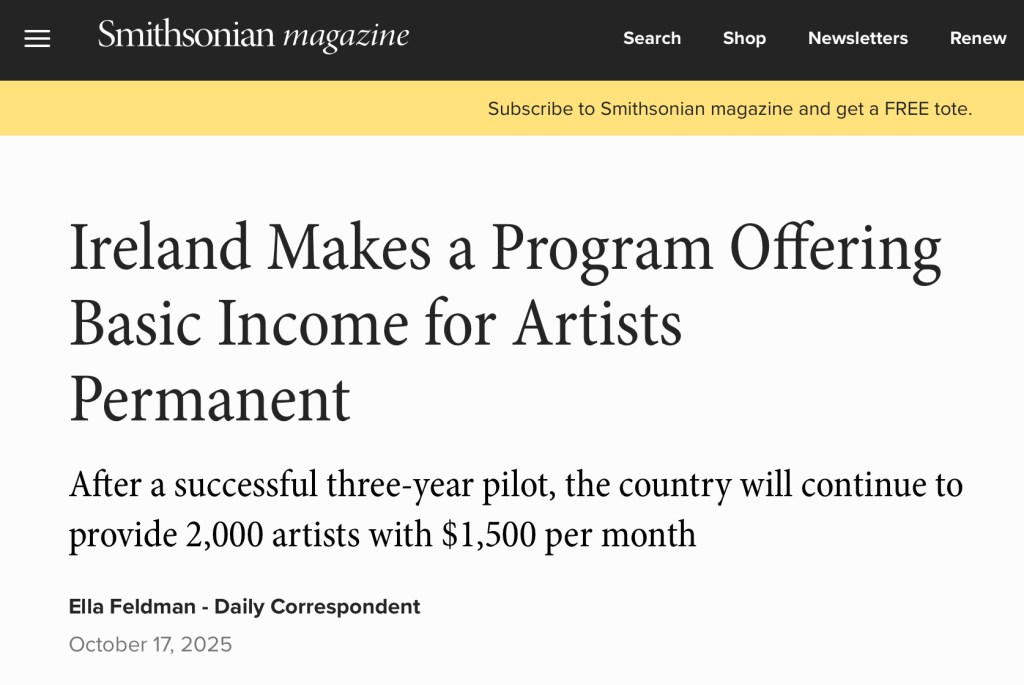Open the Newsletters page

(858, 39)
